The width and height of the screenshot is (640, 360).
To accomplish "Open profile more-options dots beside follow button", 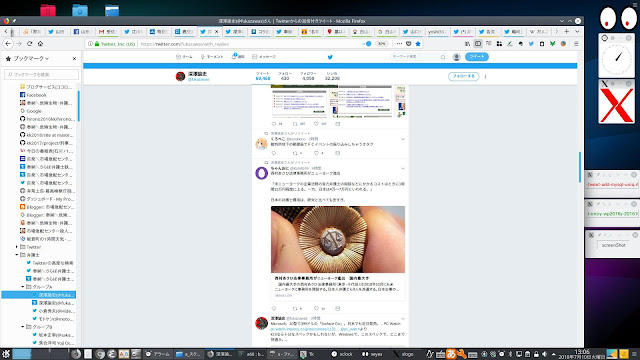I will pyautogui.click(x=485, y=76).
